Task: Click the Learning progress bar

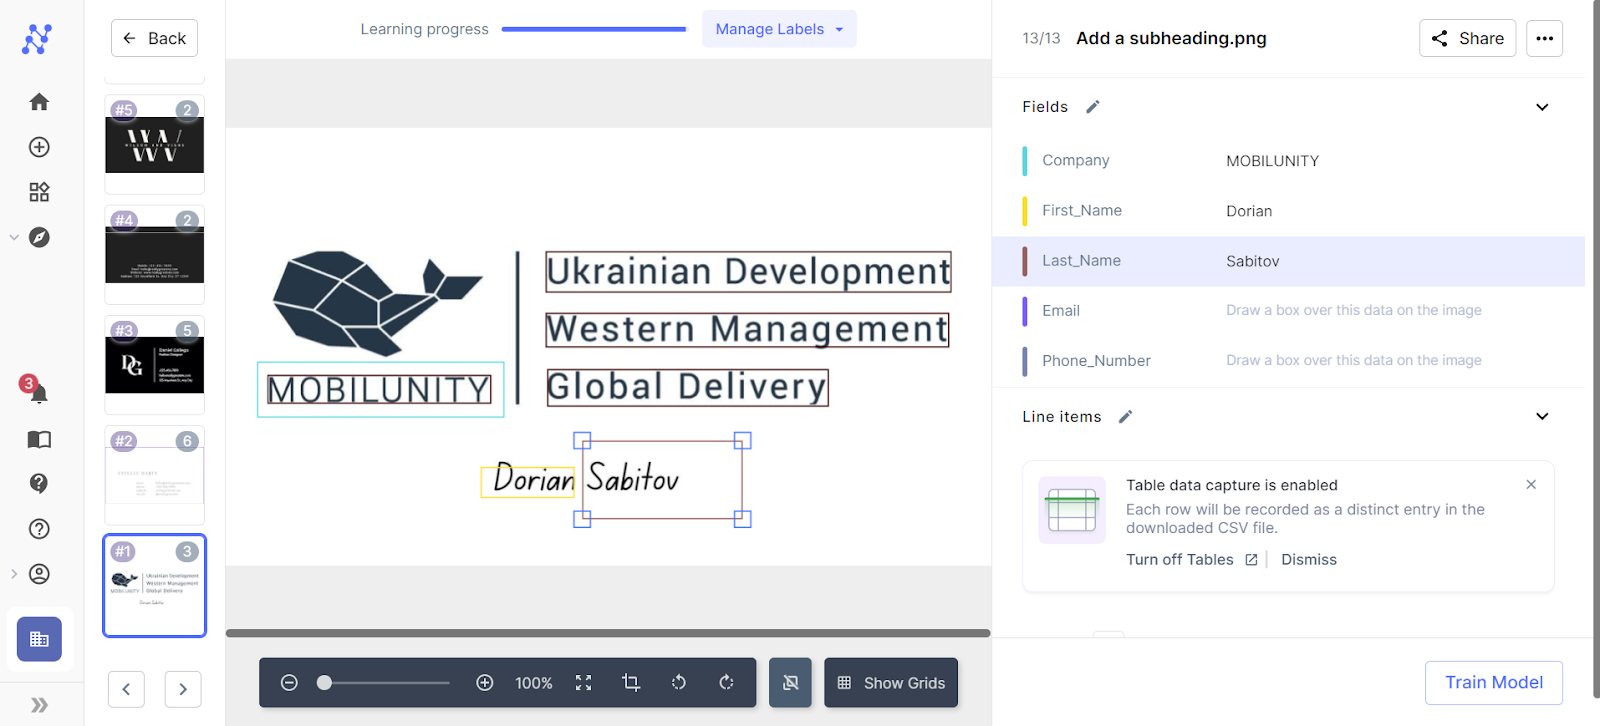Action: (594, 29)
